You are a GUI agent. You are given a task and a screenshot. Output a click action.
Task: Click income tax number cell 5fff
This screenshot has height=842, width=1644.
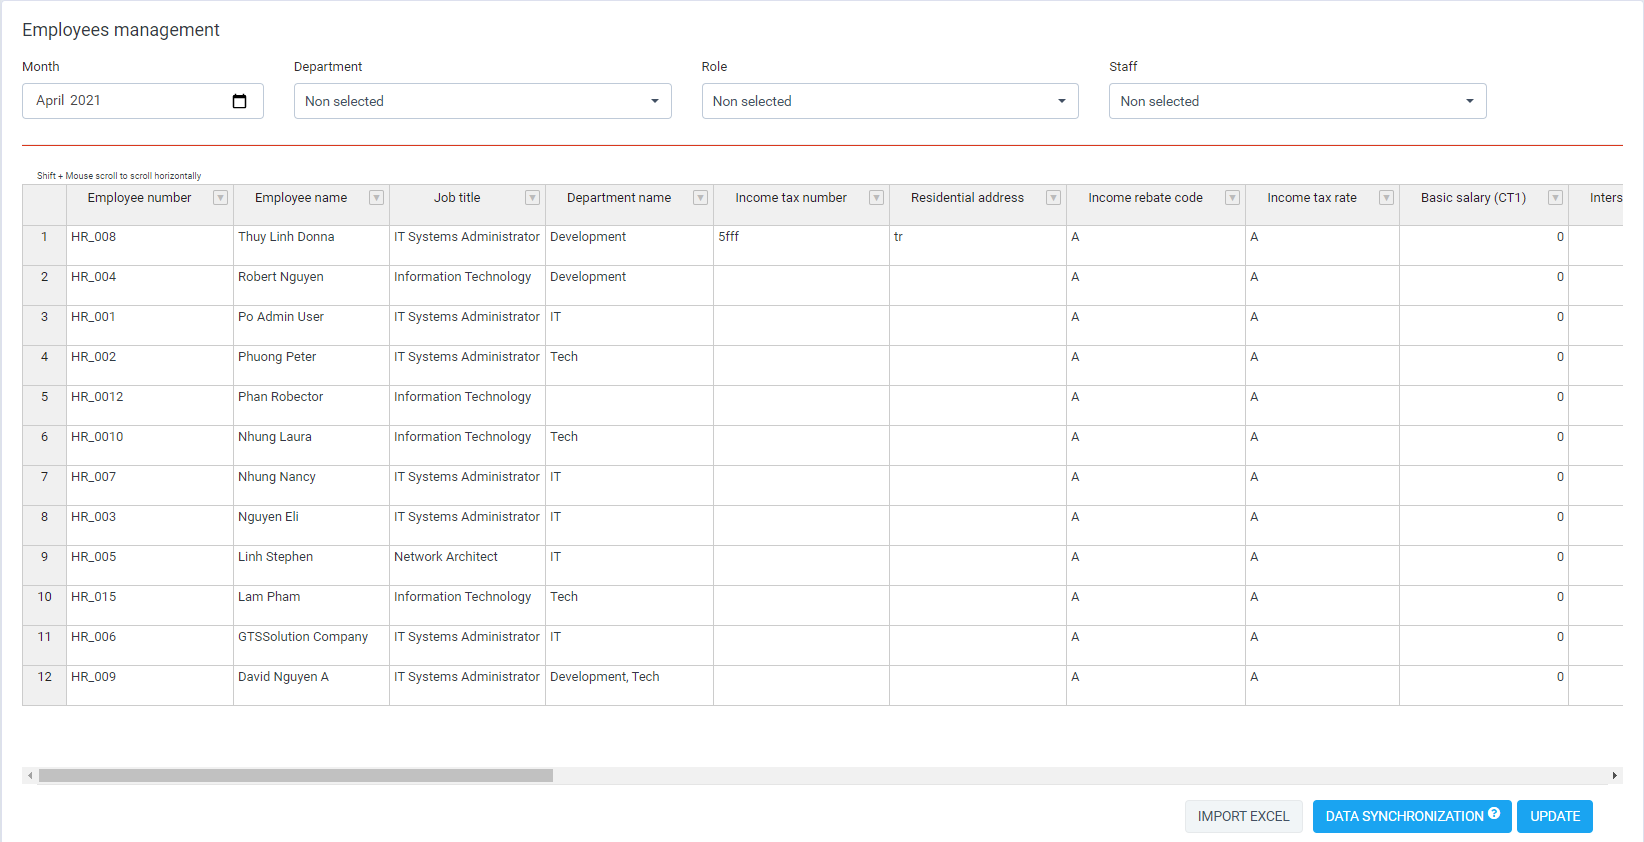click(802, 245)
